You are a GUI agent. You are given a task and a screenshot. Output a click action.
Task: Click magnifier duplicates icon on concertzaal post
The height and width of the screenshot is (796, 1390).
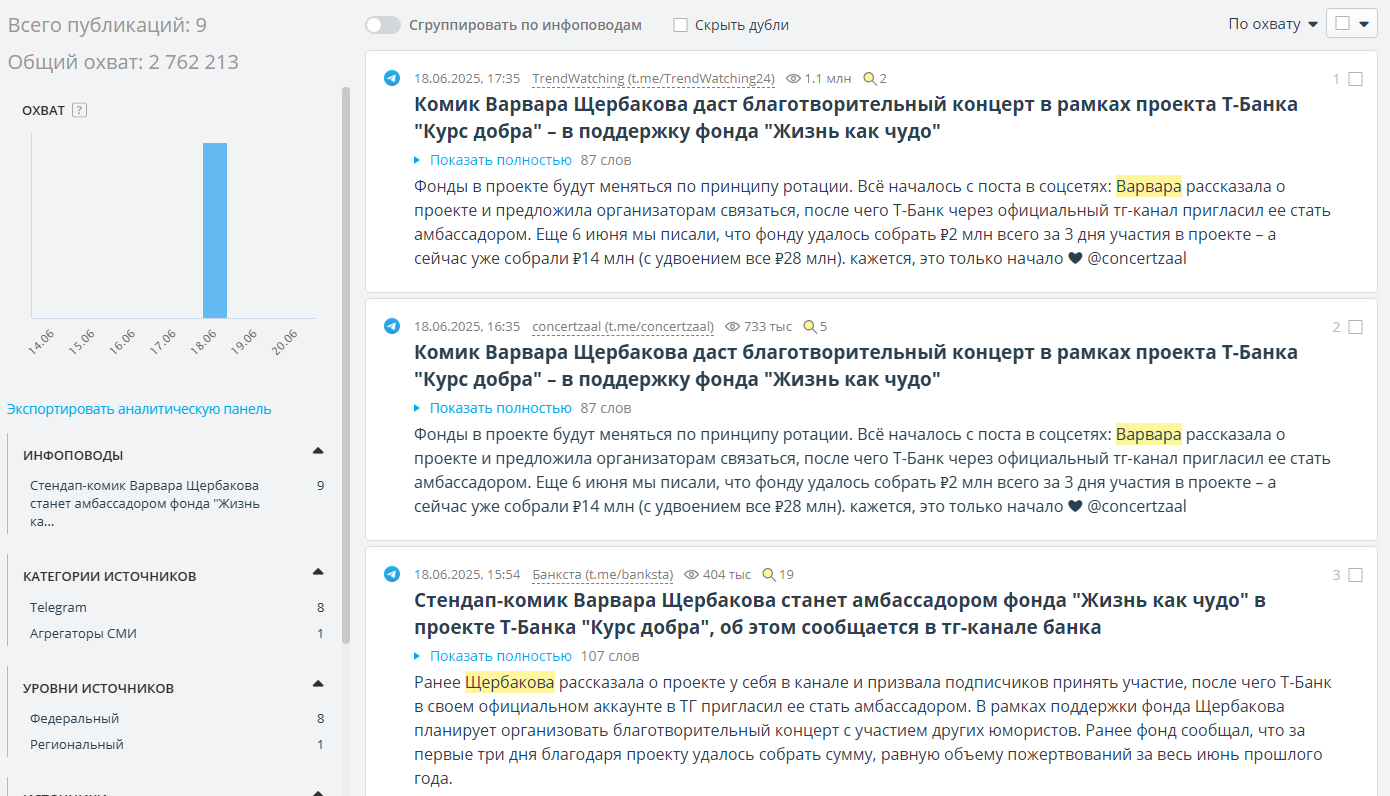pyautogui.click(x=810, y=326)
